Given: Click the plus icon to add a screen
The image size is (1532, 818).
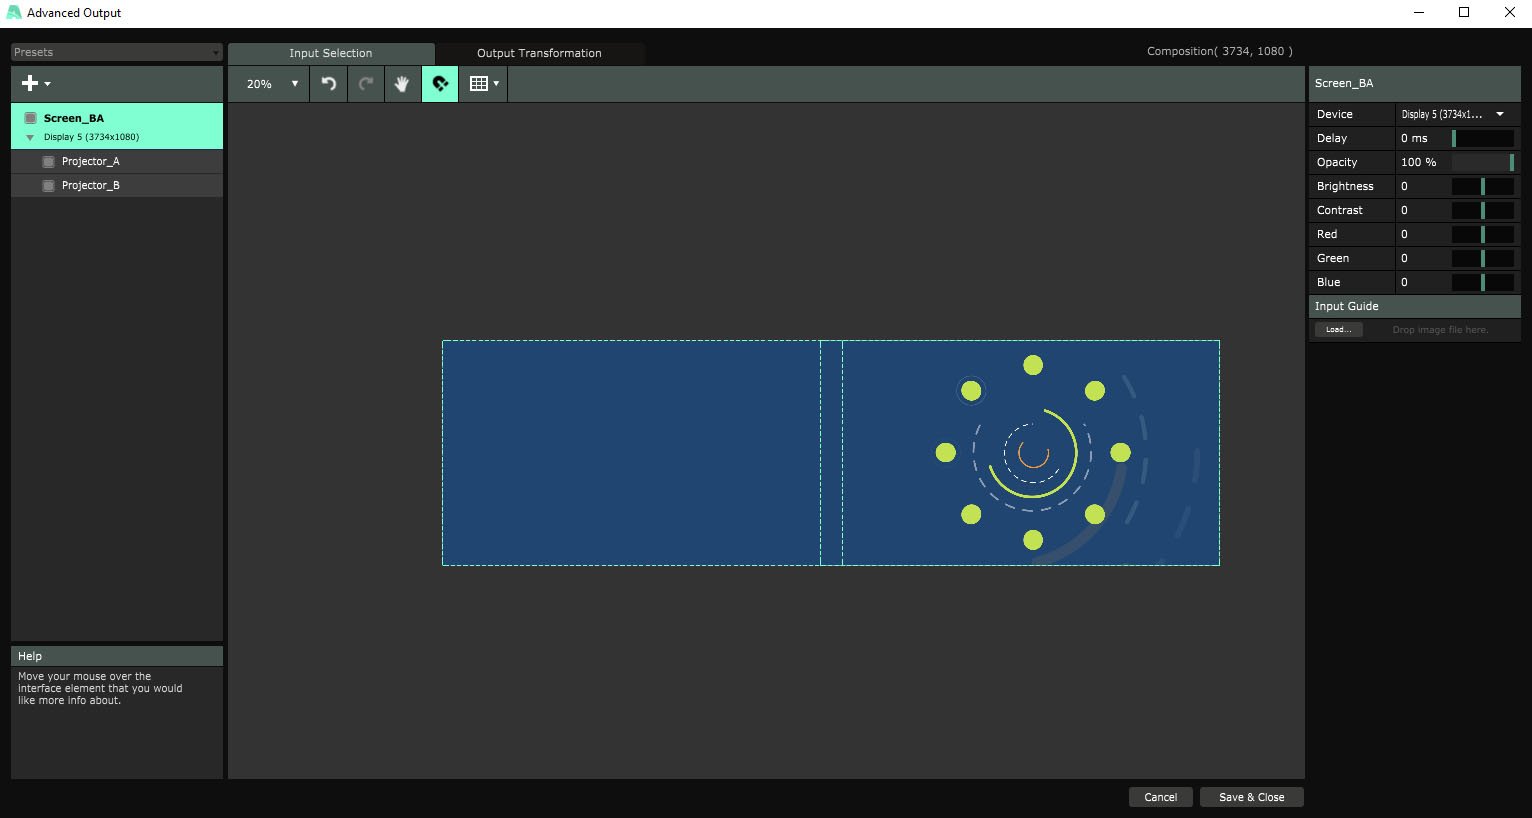Looking at the screenshot, I should [35, 84].
